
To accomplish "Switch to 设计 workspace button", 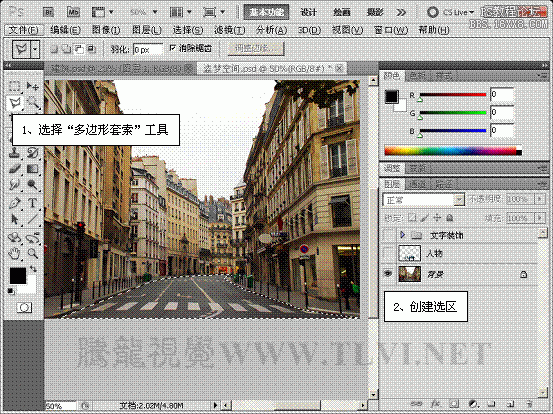I will point(308,12).
